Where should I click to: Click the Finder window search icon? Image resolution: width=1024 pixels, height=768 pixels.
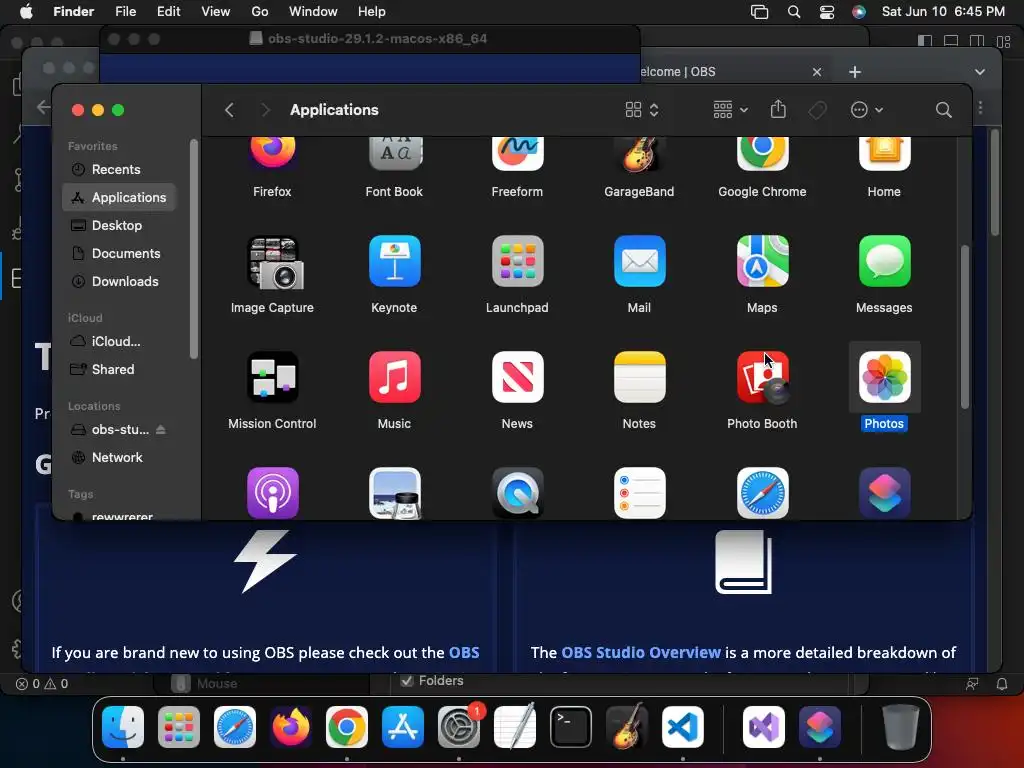[x=943, y=110]
